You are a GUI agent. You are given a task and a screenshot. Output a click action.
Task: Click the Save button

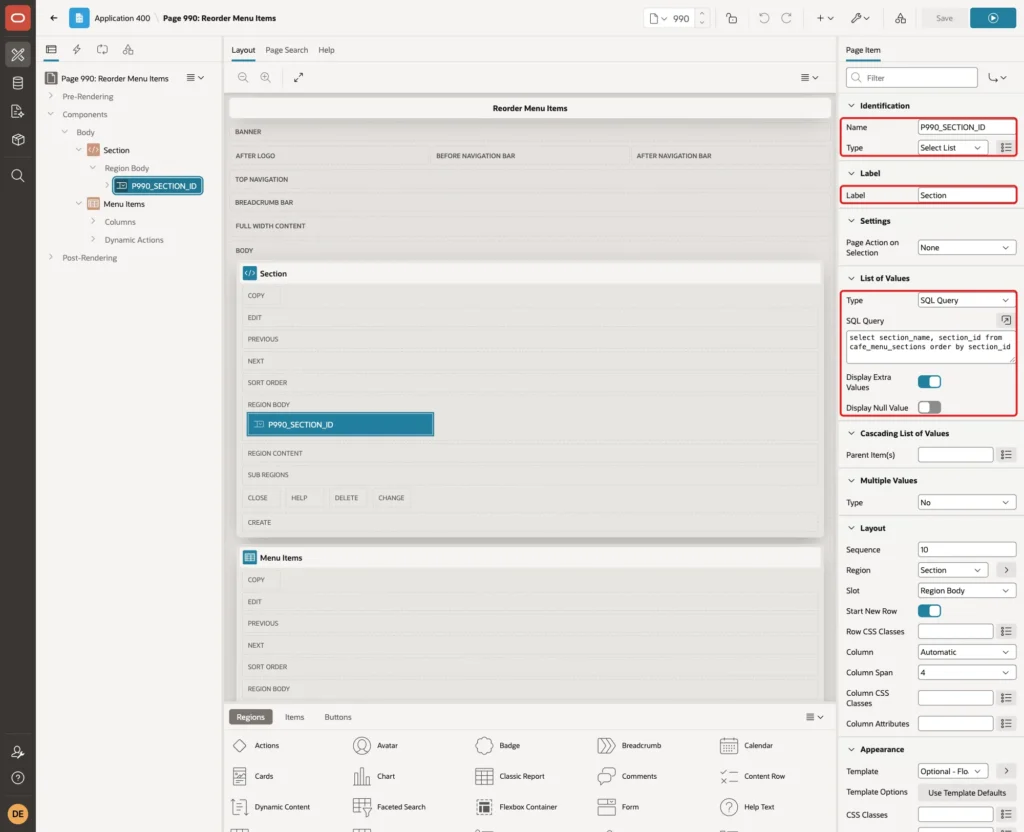point(944,18)
